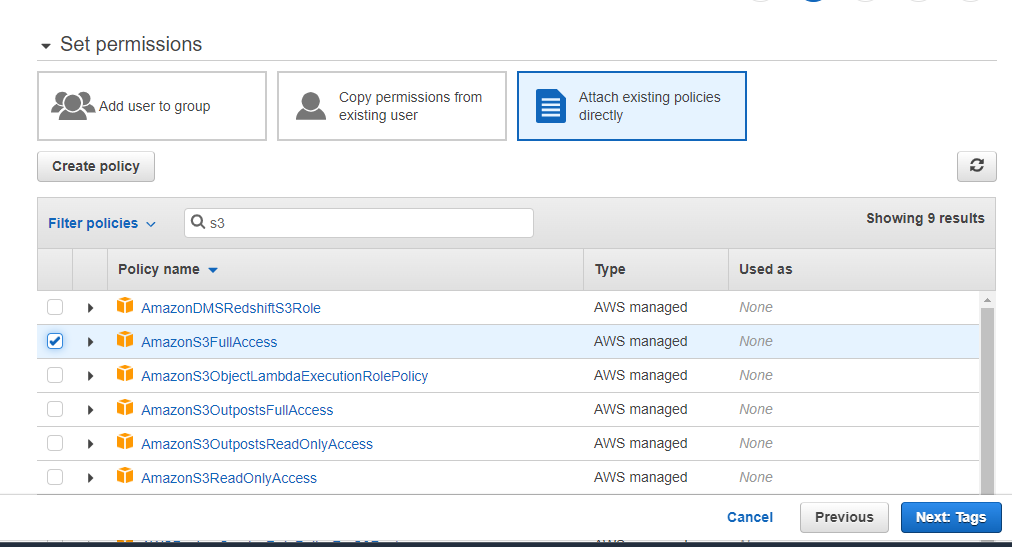Open the AmazonS3OutpostsFullAccess policy link
Image resolution: width=1012 pixels, height=547 pixels.
coord(237,410)
